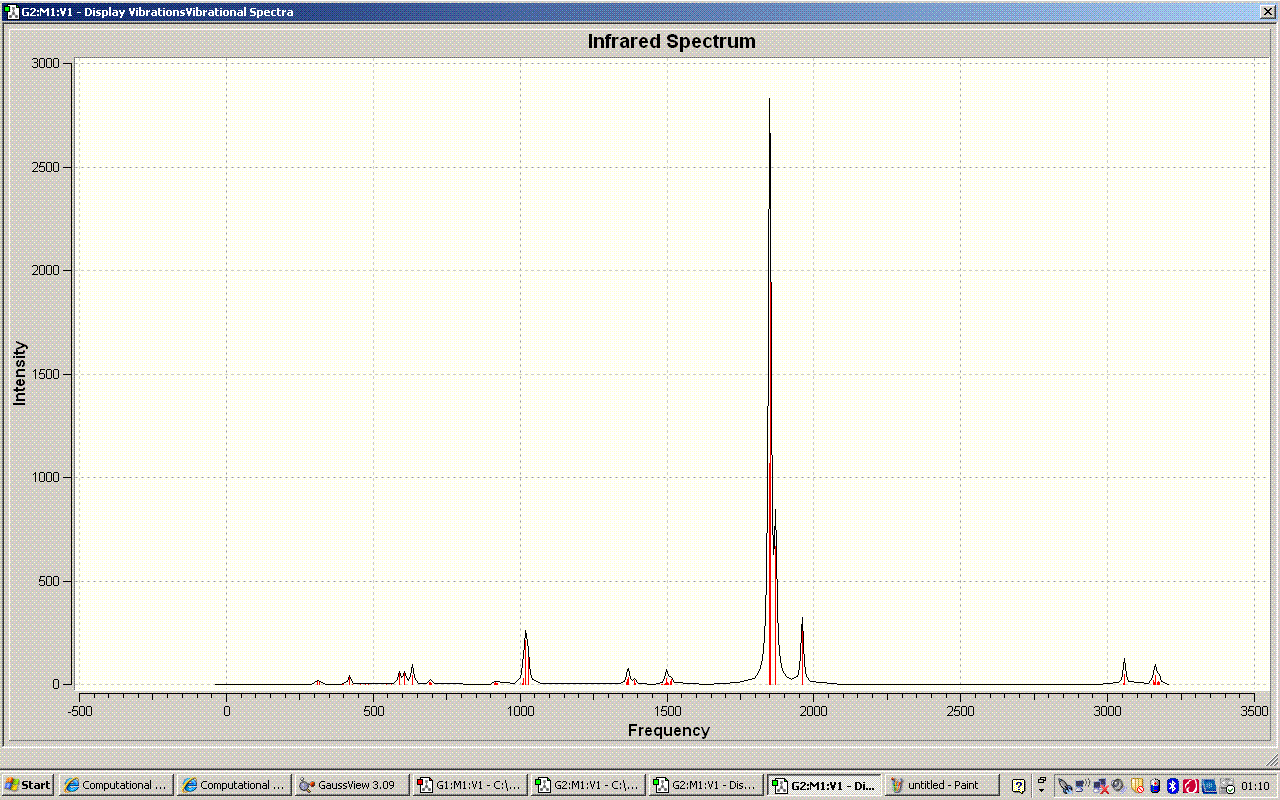Click the 2500 intensity axis tick label

point(46,167)
